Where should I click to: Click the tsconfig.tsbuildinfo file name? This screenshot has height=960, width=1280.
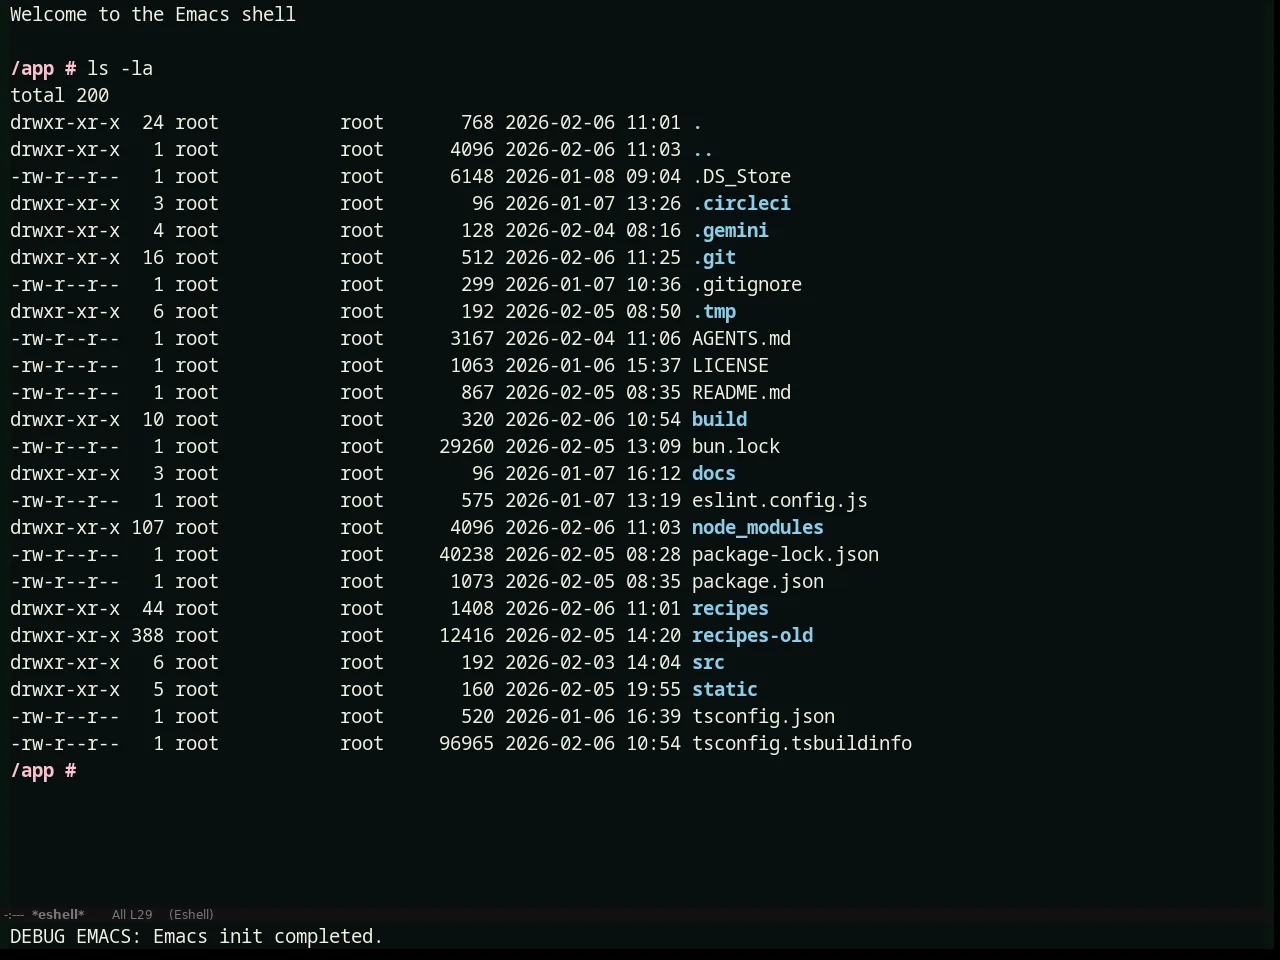[802, 743]
